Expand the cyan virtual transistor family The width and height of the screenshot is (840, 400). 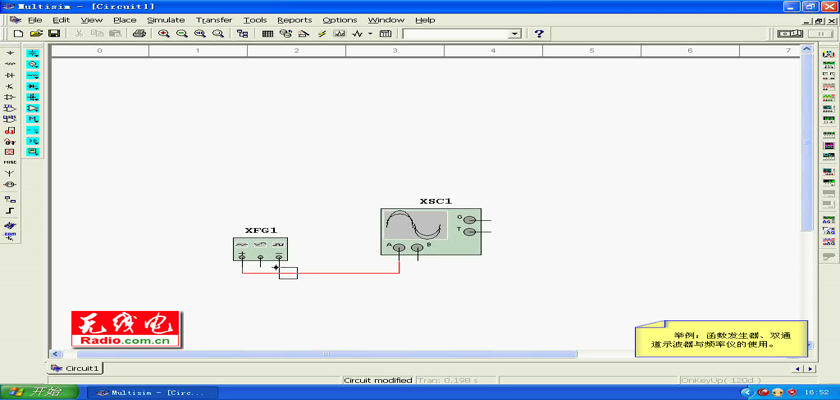point(33,97)
